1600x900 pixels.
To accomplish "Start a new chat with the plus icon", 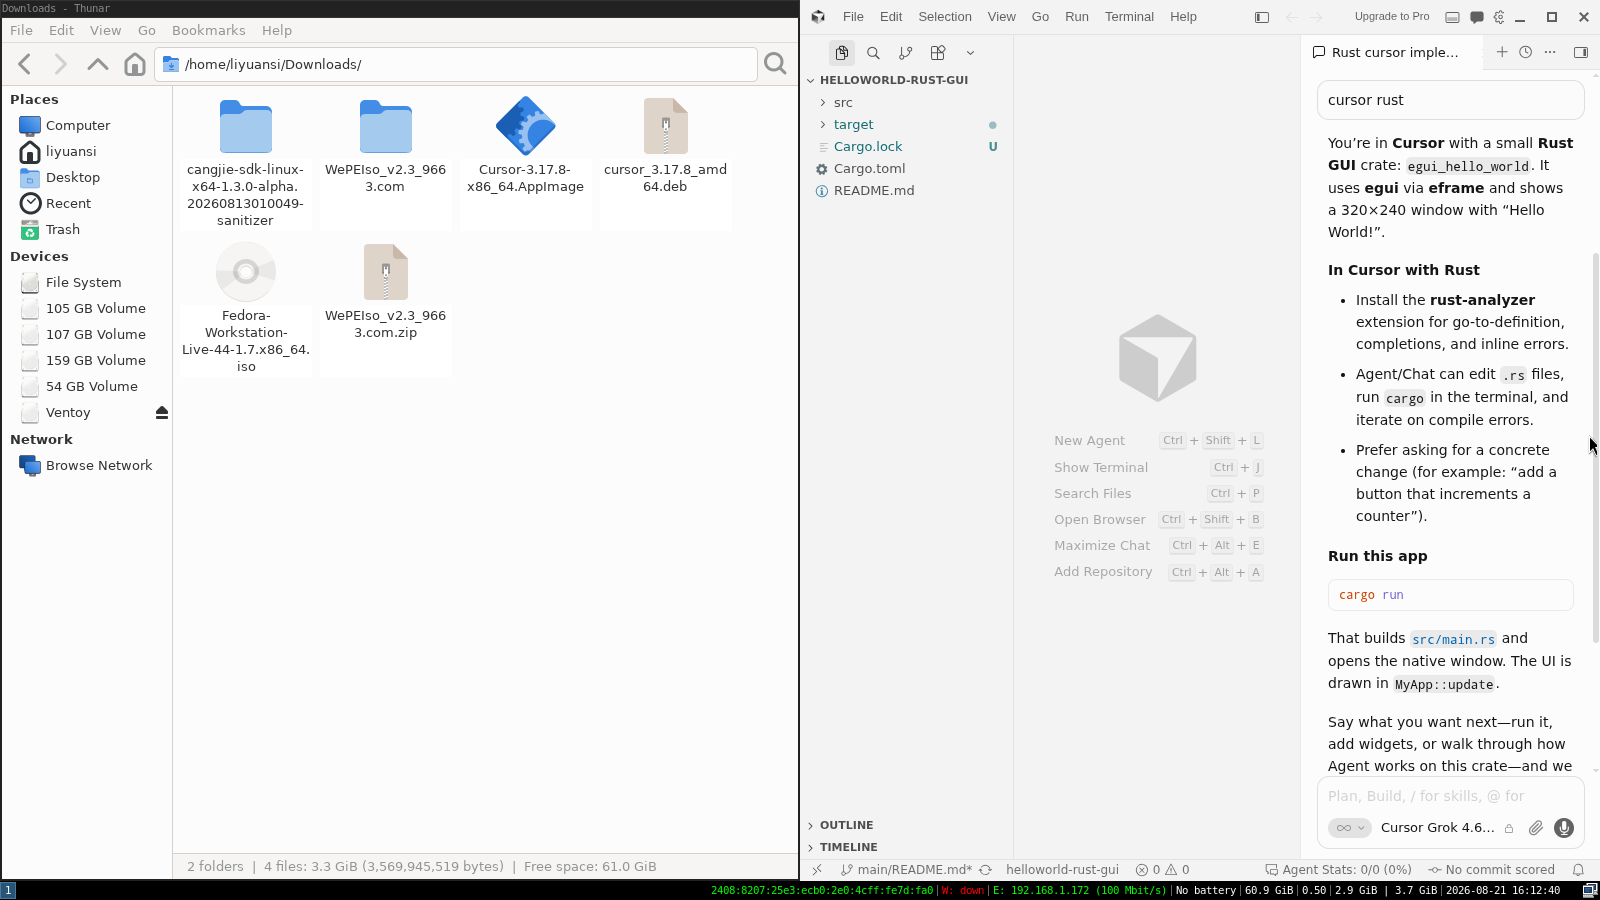I will (1502, 52).
